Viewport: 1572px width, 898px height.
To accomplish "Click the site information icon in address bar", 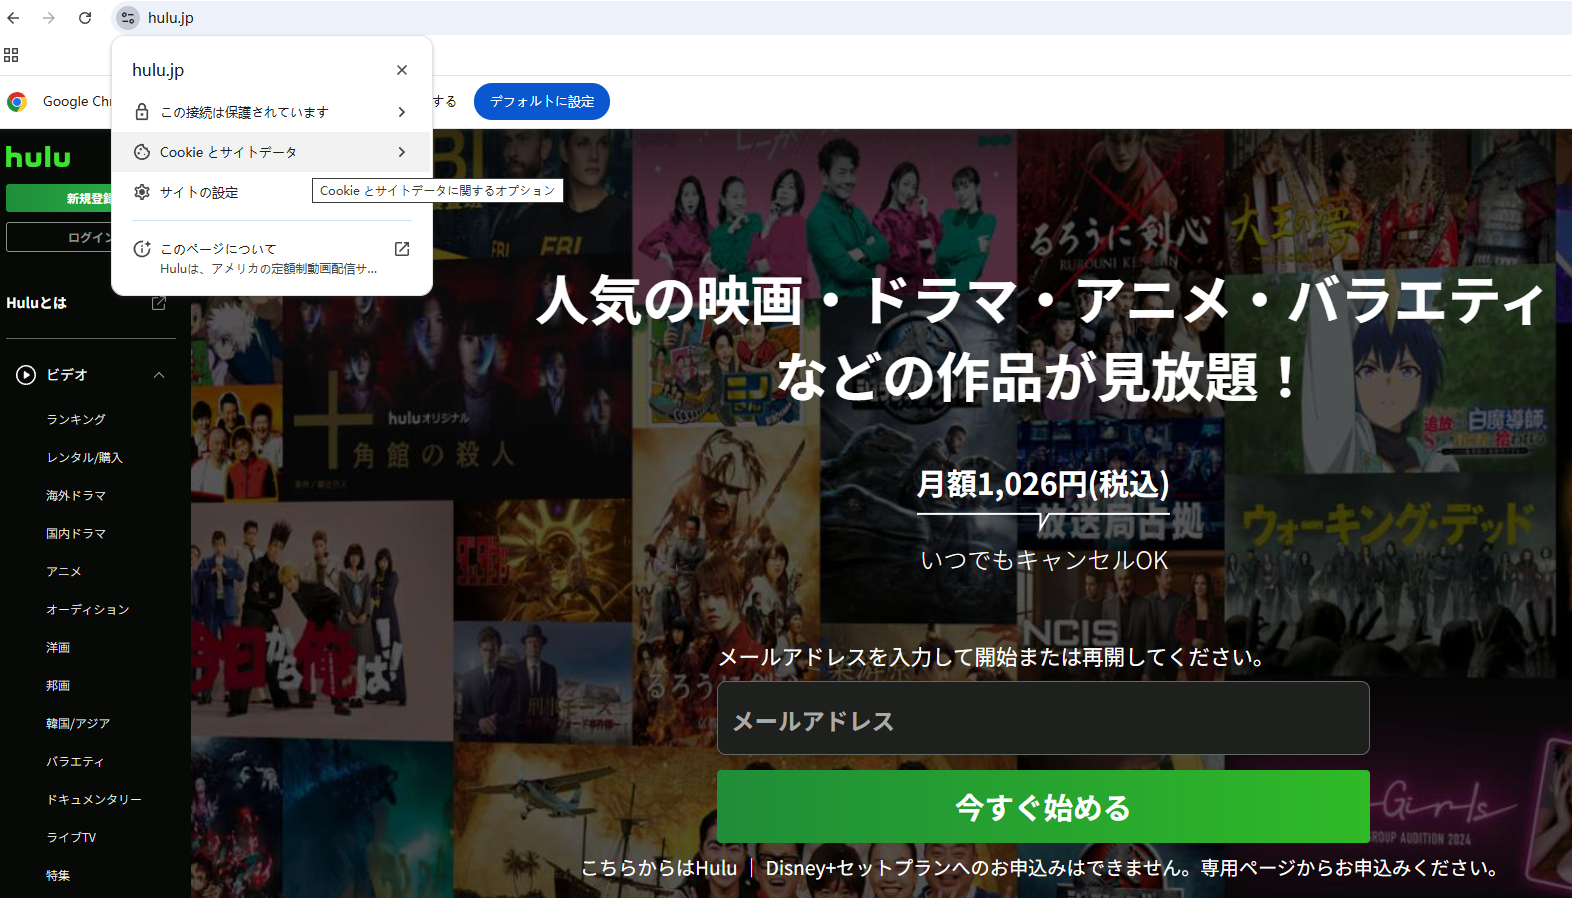I will [x=128, y=18].
